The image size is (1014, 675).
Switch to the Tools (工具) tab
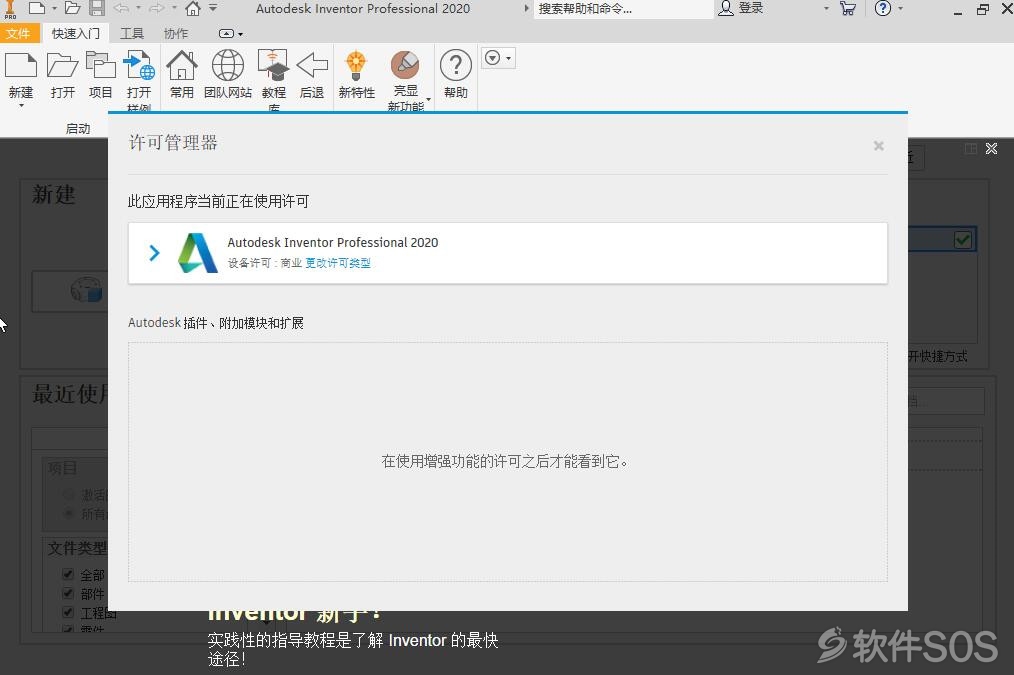(132, 34)
